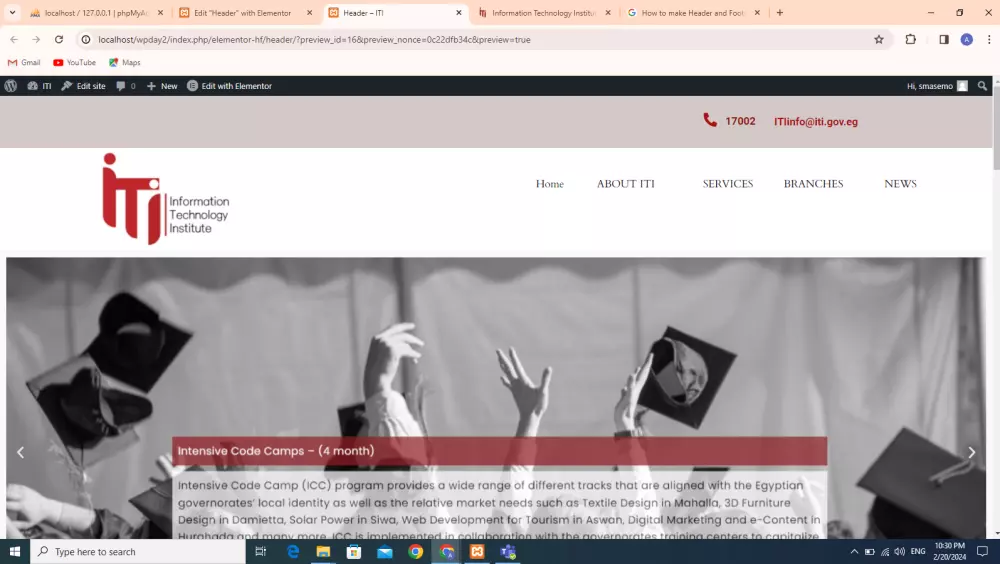Click the browser back arrow

pos(14,40)
